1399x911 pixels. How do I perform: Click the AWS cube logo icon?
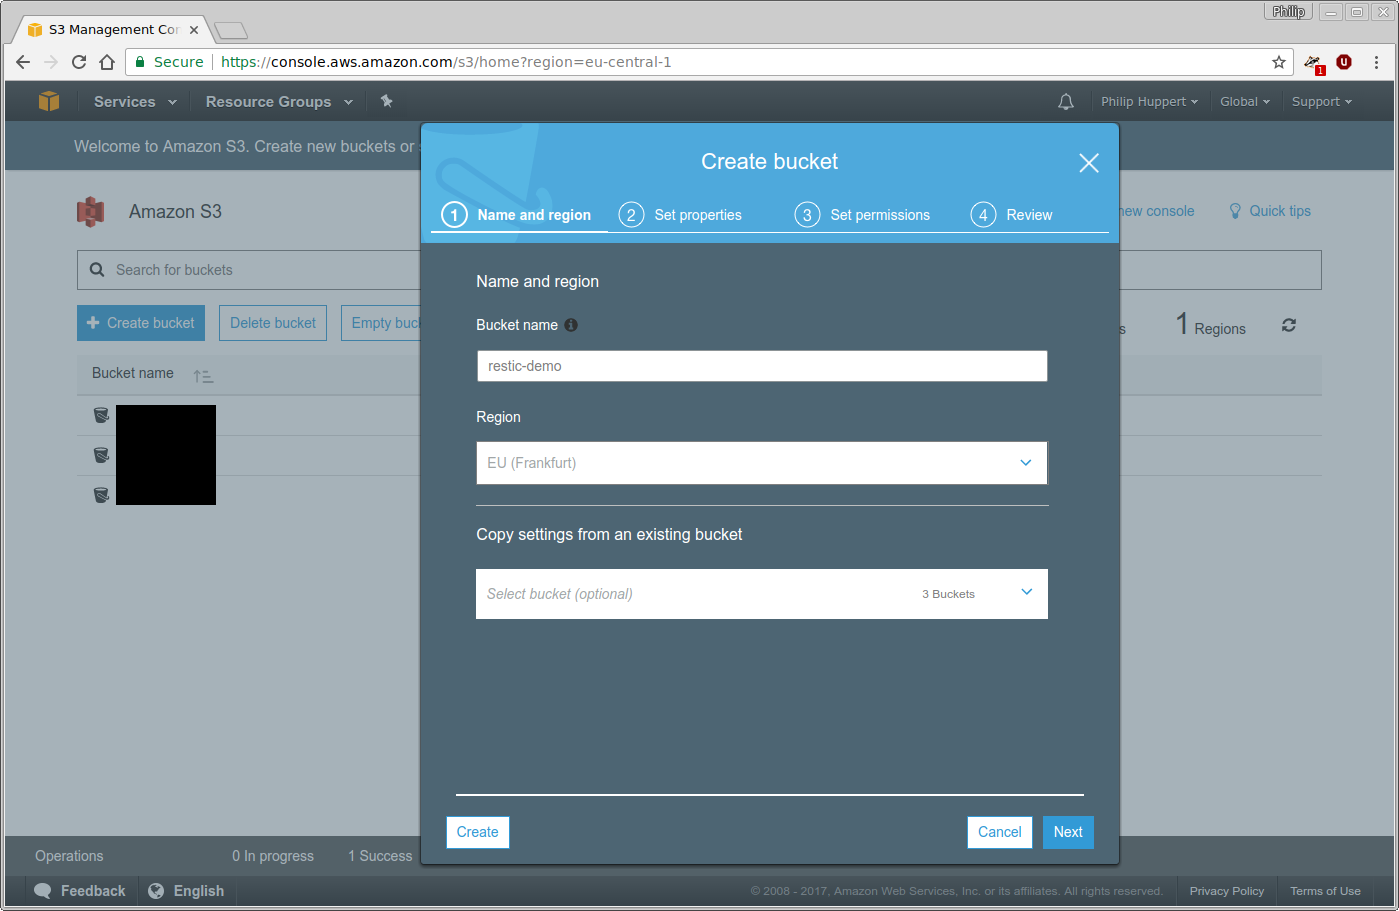tap(49, 101)
